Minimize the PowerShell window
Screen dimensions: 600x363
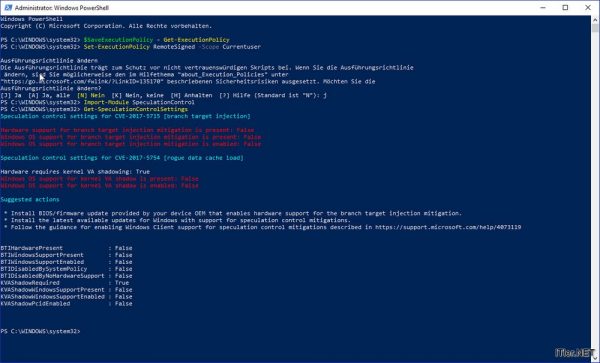(x=543, y=8)
